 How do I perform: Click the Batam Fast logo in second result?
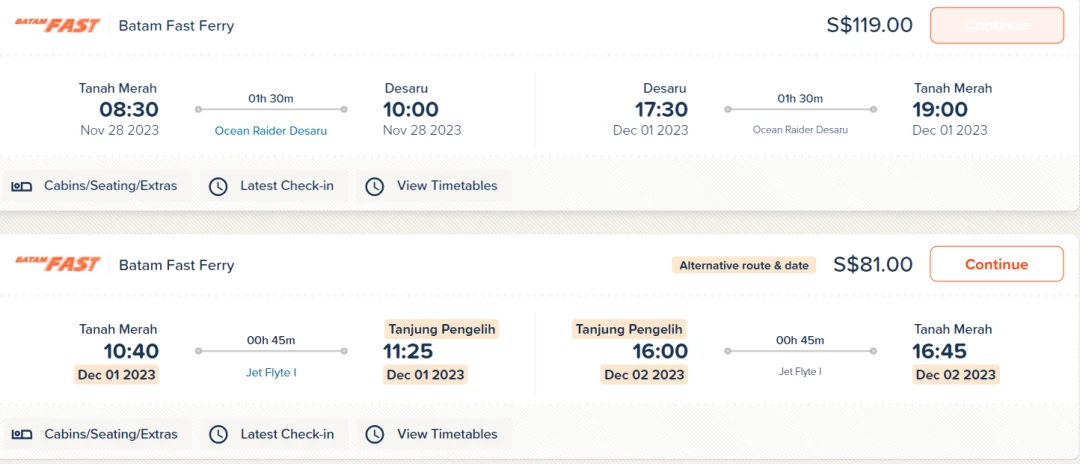[58, 264]
